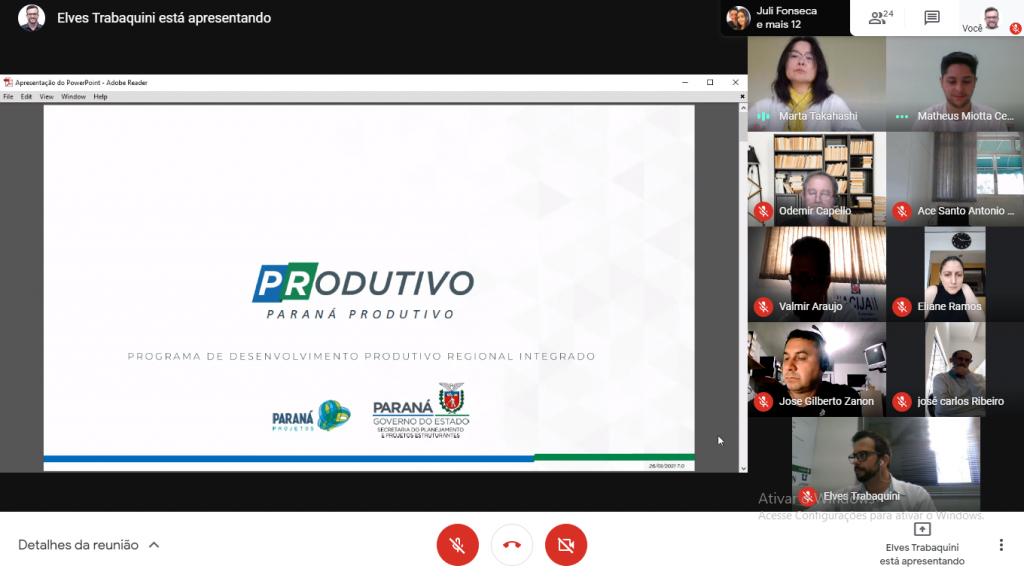
Task: Open the three-dot more options menu
Action: pos(1001,545)
